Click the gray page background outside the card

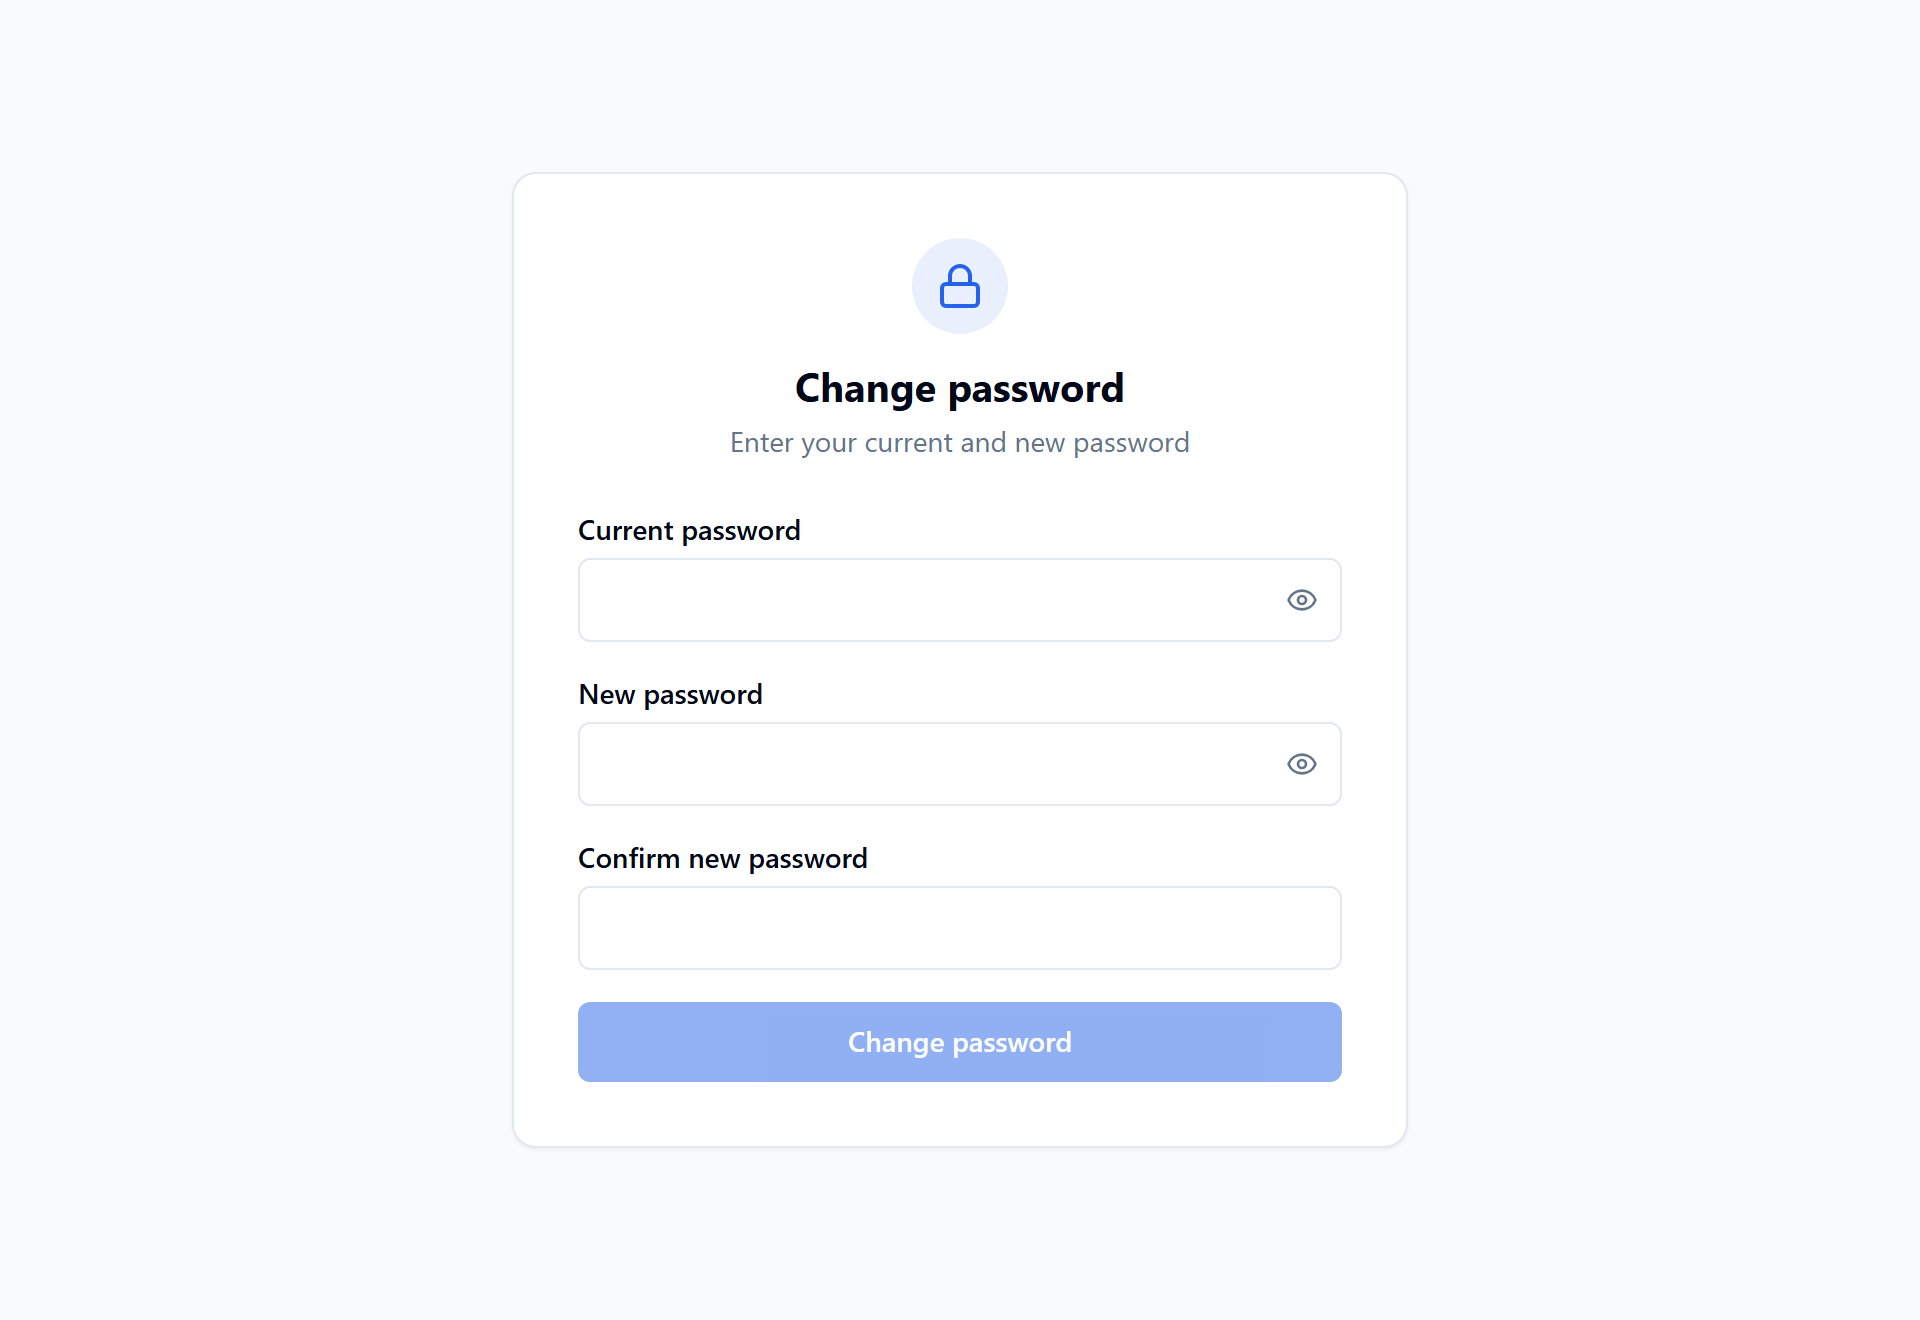250,660
